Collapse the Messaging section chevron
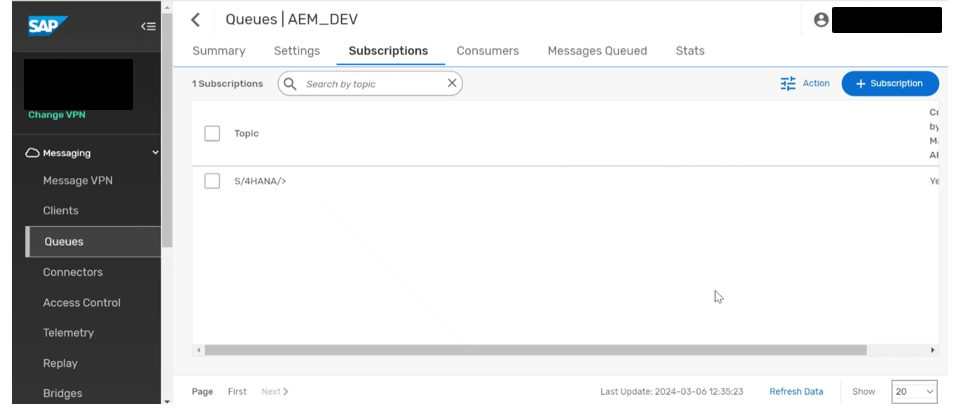 coord(155,152)
